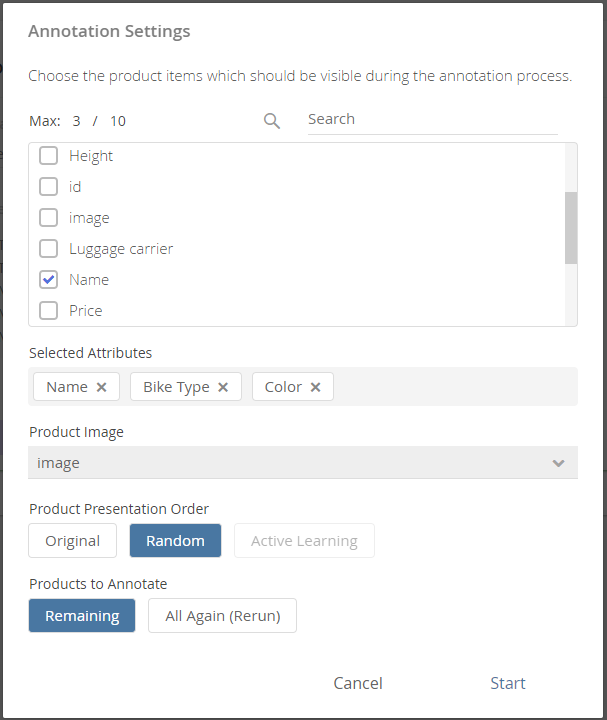This screenshot has width=607, height=720.
Task: Enable the id attribute checkbox
Action: point(48,187)
